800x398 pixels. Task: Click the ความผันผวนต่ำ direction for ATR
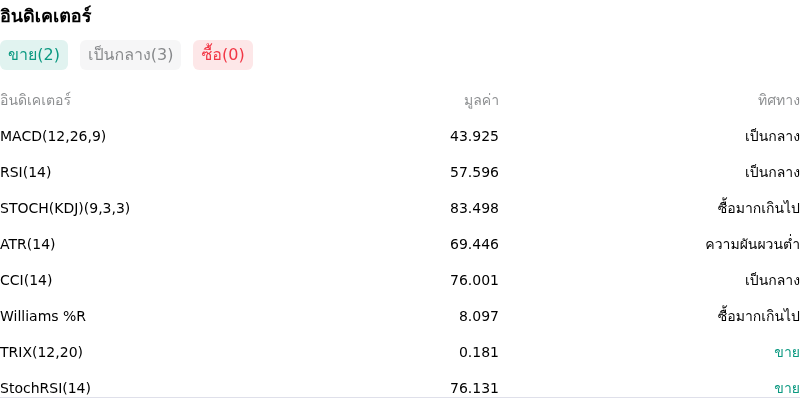click(x=753, y=244)
